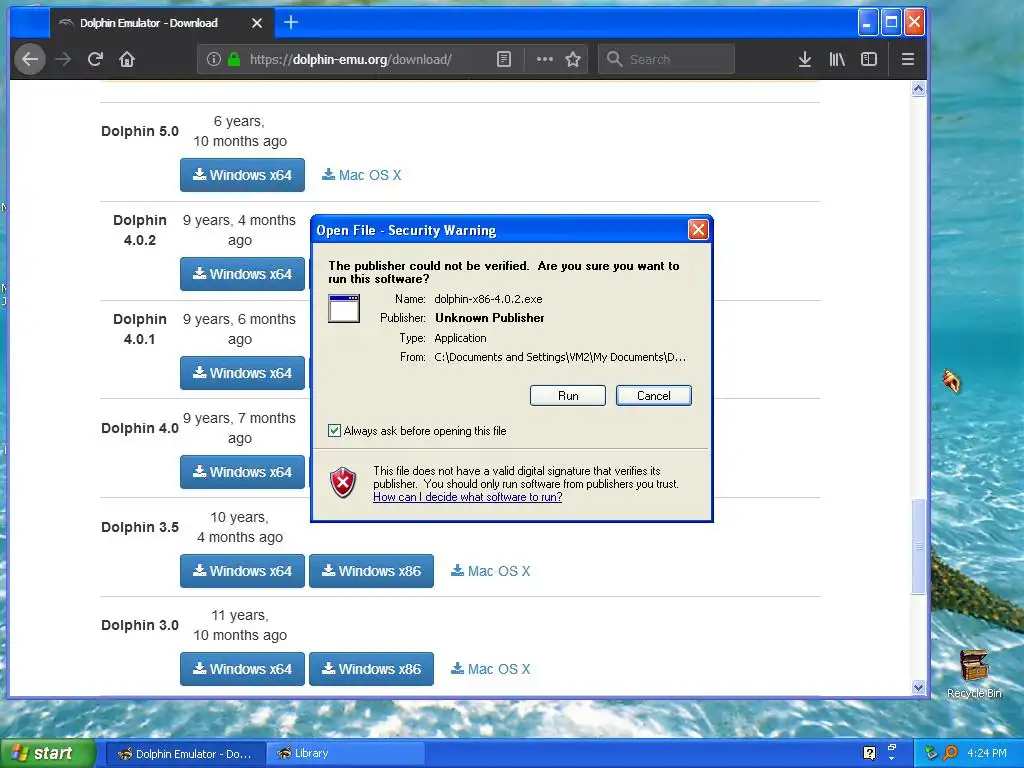This screenshot has width=1024, height=768.
Task: Open the browser home page icon
Action: (127, 59)
